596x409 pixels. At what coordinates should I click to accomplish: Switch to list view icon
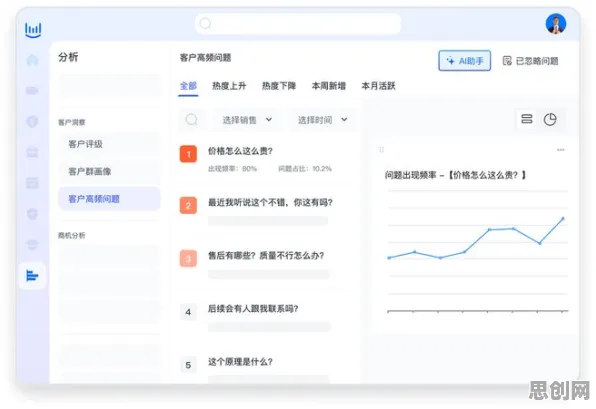click(527, 119)
